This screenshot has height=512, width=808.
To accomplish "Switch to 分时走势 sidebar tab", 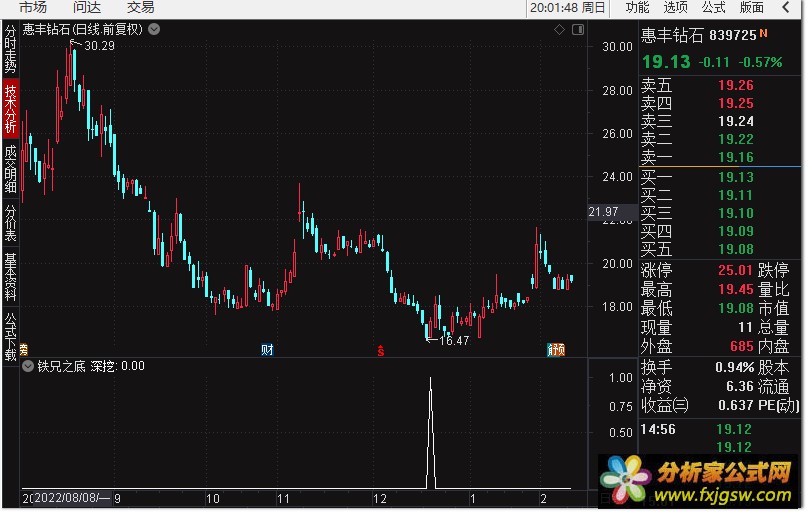I will [10, 49].
